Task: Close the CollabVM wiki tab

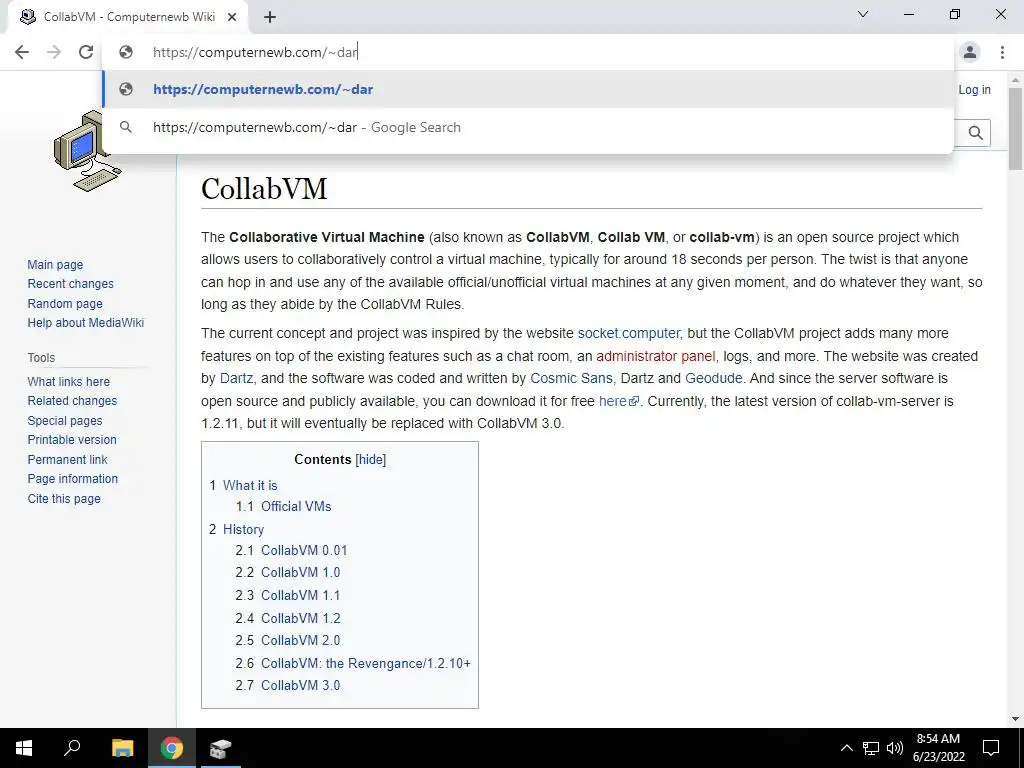Action: [232, 17]
